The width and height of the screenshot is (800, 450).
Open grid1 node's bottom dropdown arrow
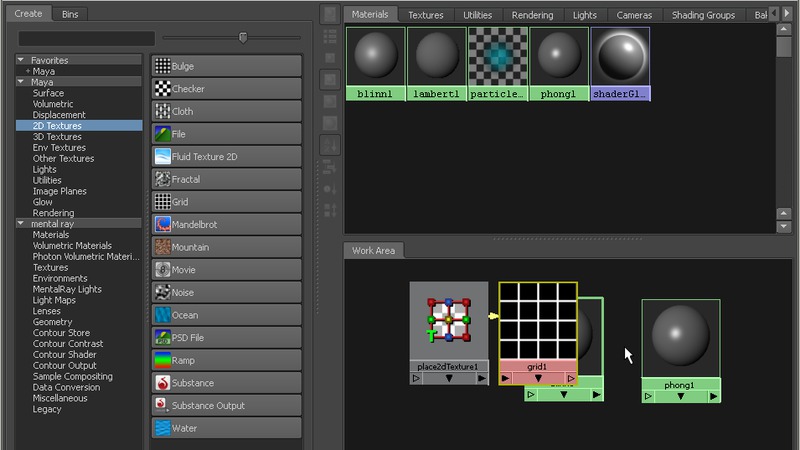click(x=537, y=379)
